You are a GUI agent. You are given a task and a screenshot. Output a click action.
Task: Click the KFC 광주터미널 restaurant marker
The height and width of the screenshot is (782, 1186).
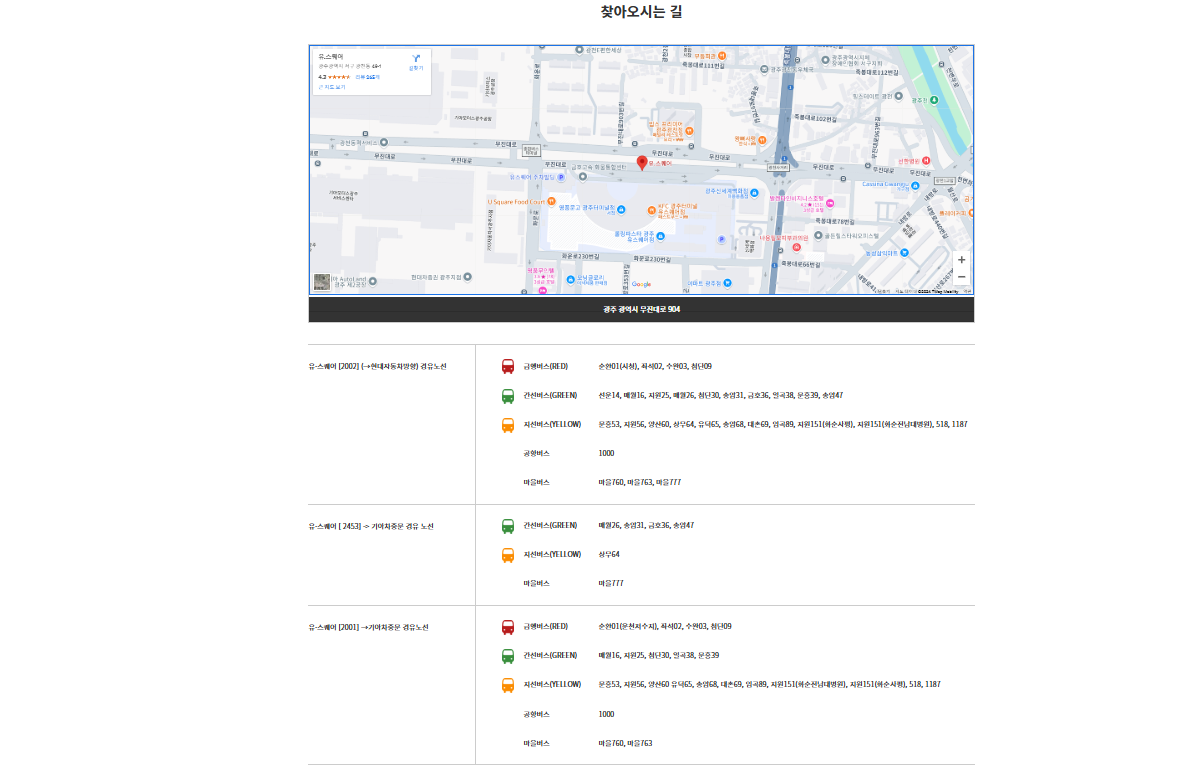[651, 211]
